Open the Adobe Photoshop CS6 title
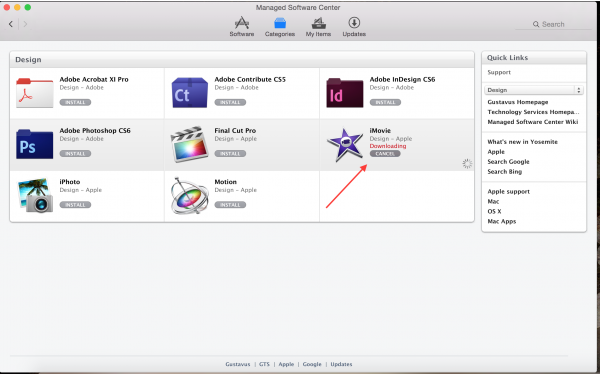Screen dimensions: 600x374 pos(95,131)
